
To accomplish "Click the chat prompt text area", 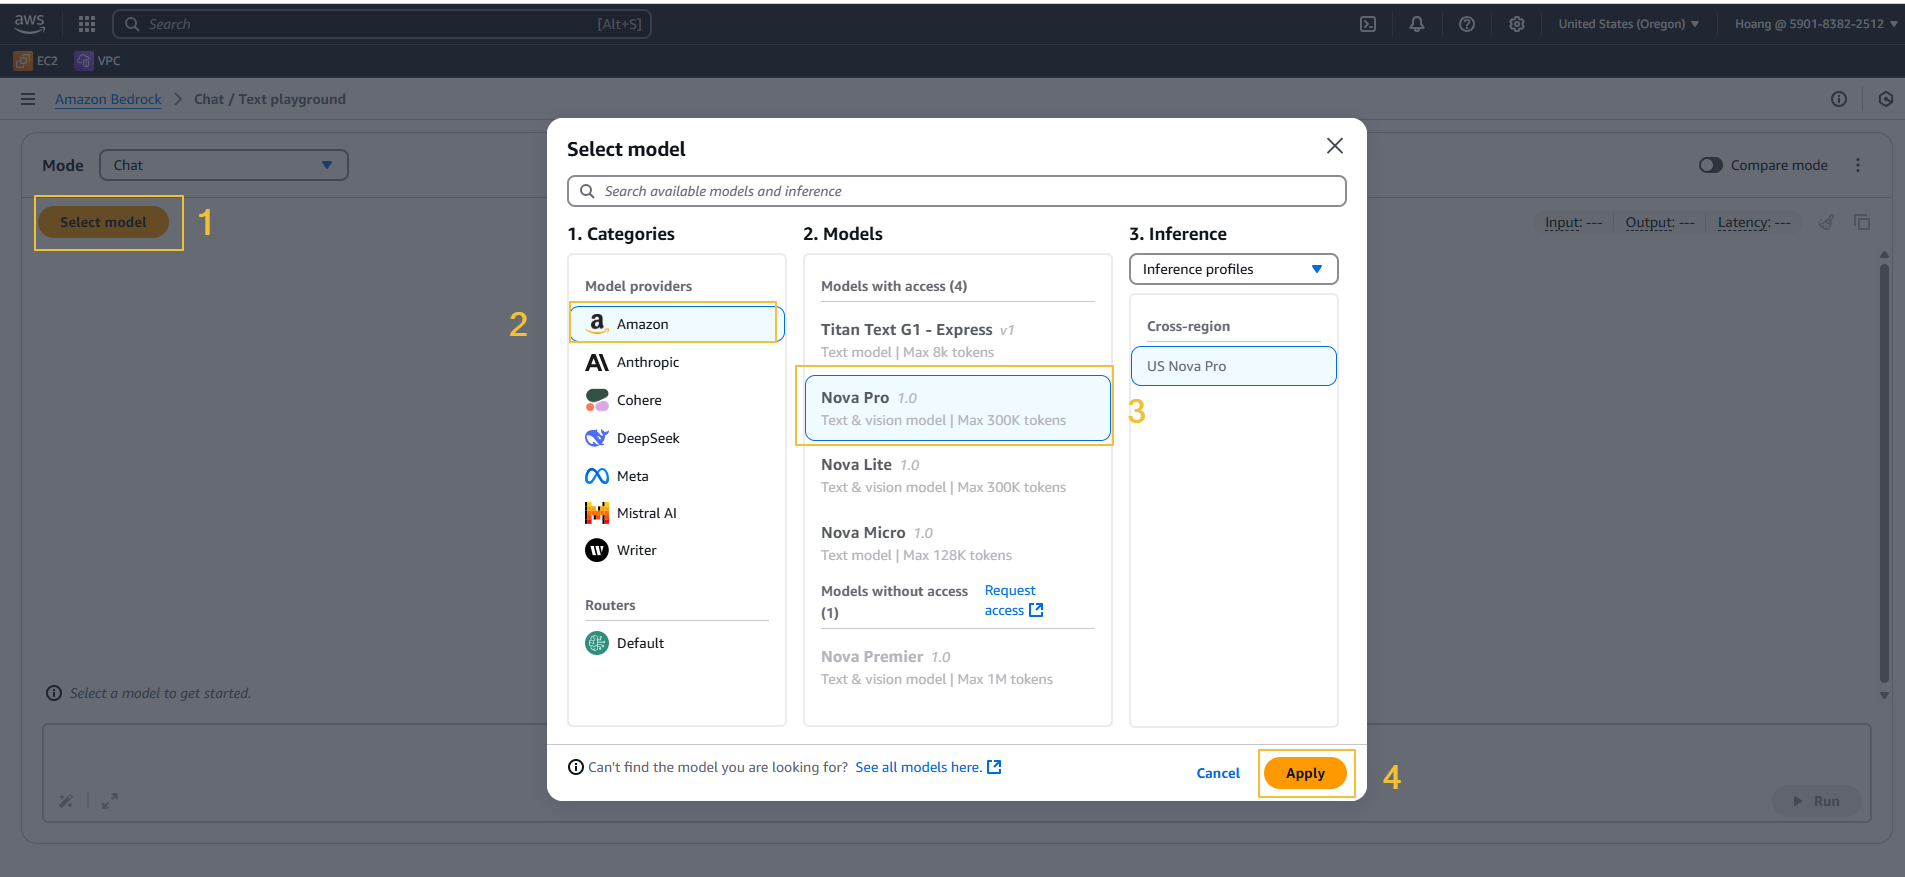I will point(956,773).
